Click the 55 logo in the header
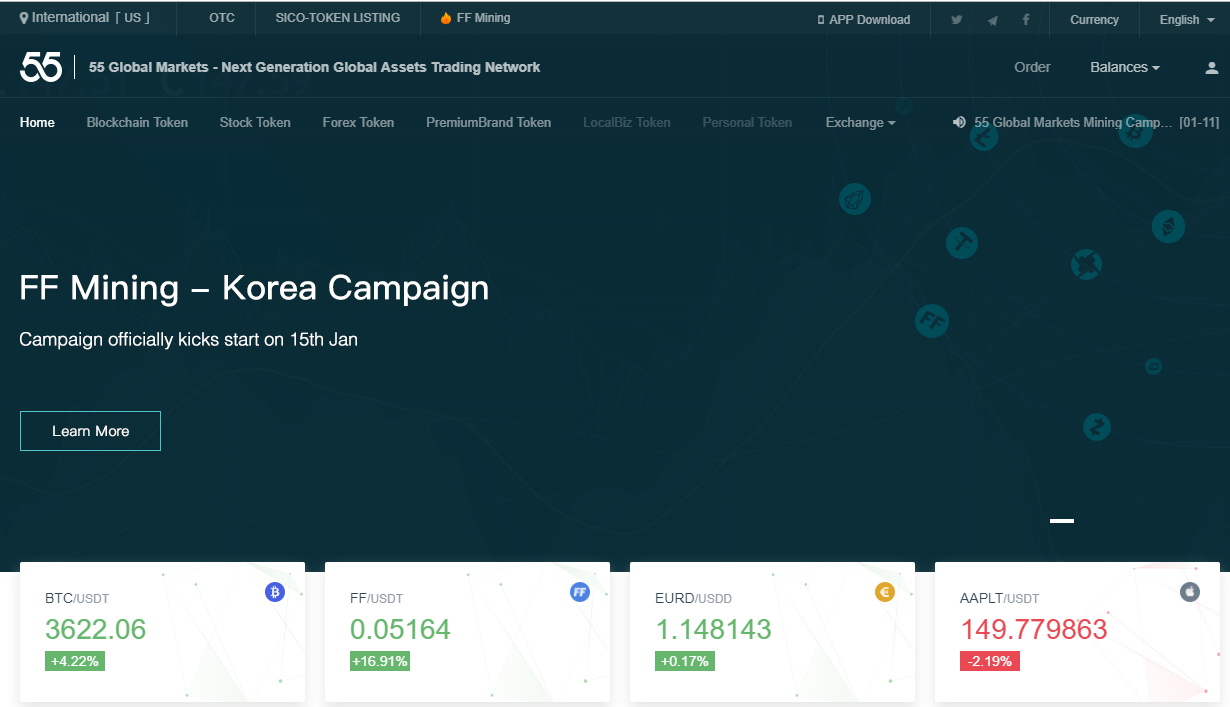This screenshot has height=707, width=1230. click(x=41, y=67)
